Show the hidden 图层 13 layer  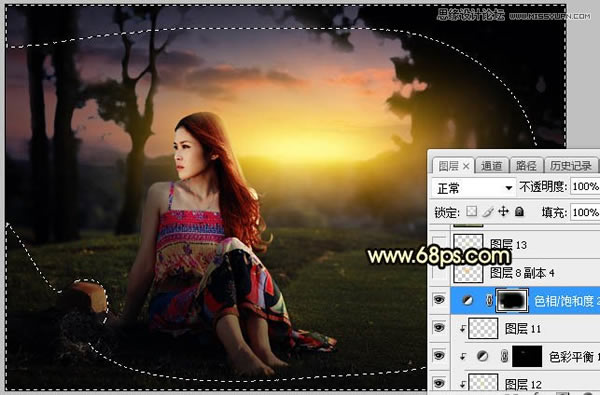439,243
